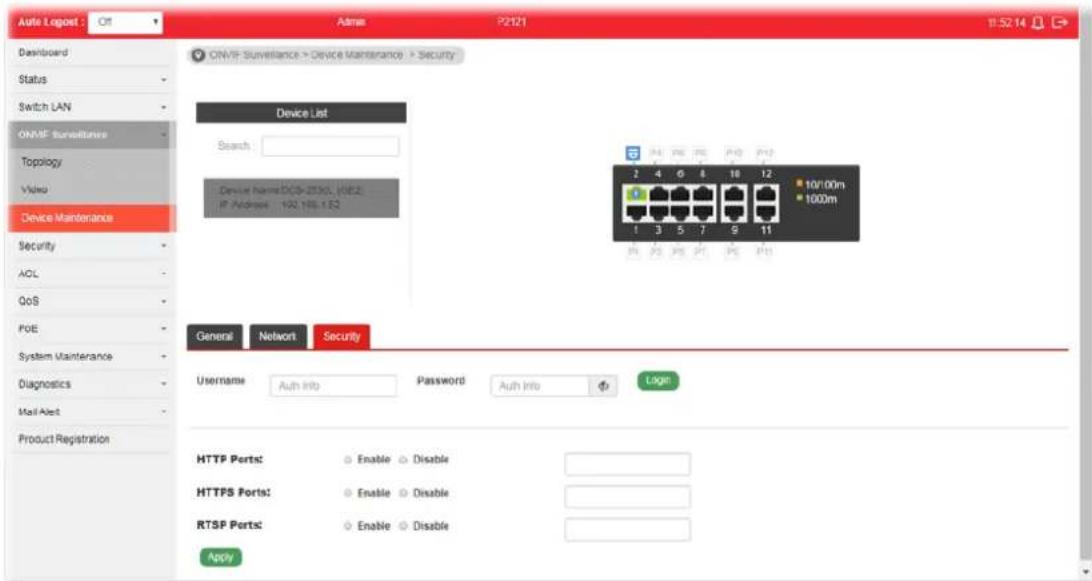
Task: Open the Auto Logout dropdown
Action: tap(126, 22)
